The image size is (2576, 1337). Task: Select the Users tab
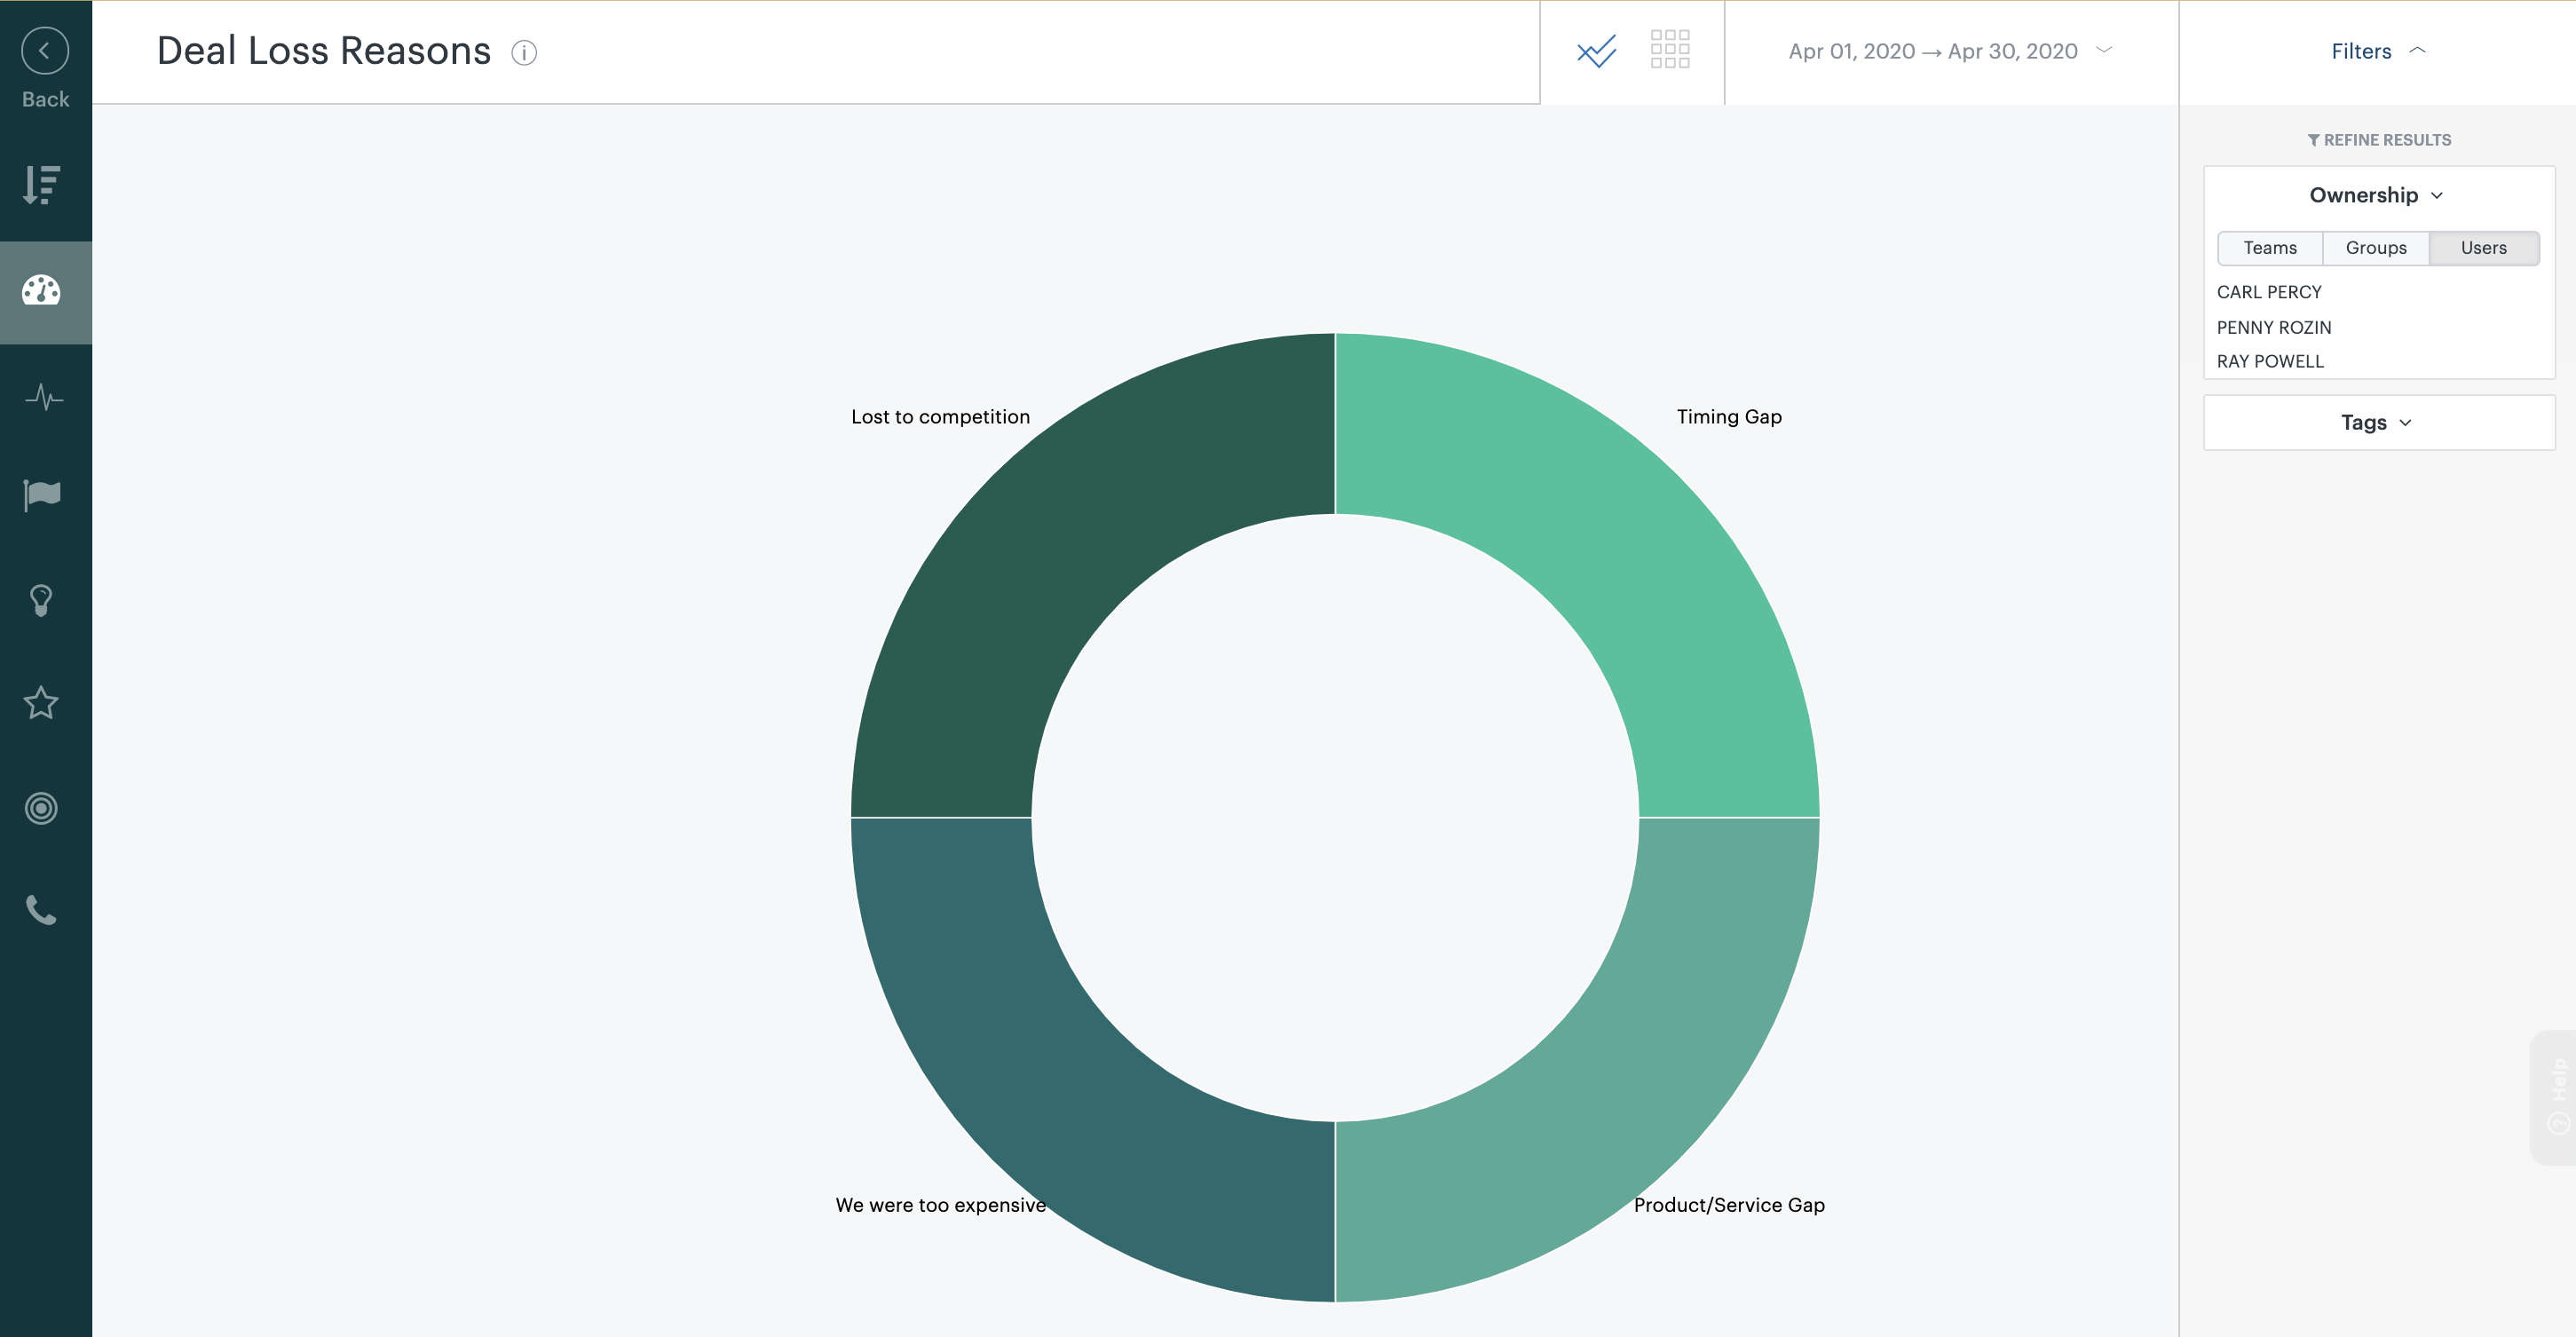(2484, 248)
